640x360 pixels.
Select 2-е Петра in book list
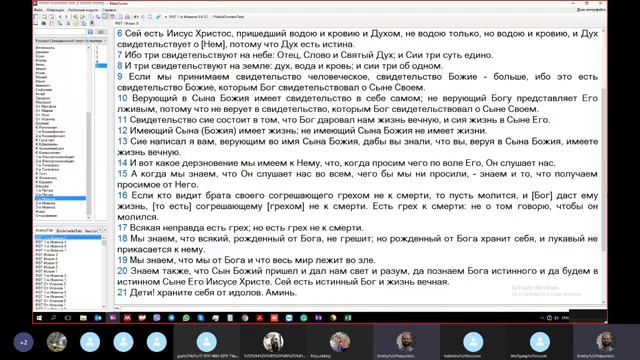[44, 194]
